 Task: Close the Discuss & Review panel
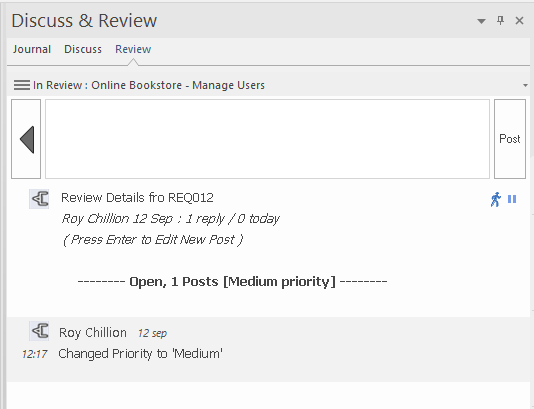pos(519,21)
